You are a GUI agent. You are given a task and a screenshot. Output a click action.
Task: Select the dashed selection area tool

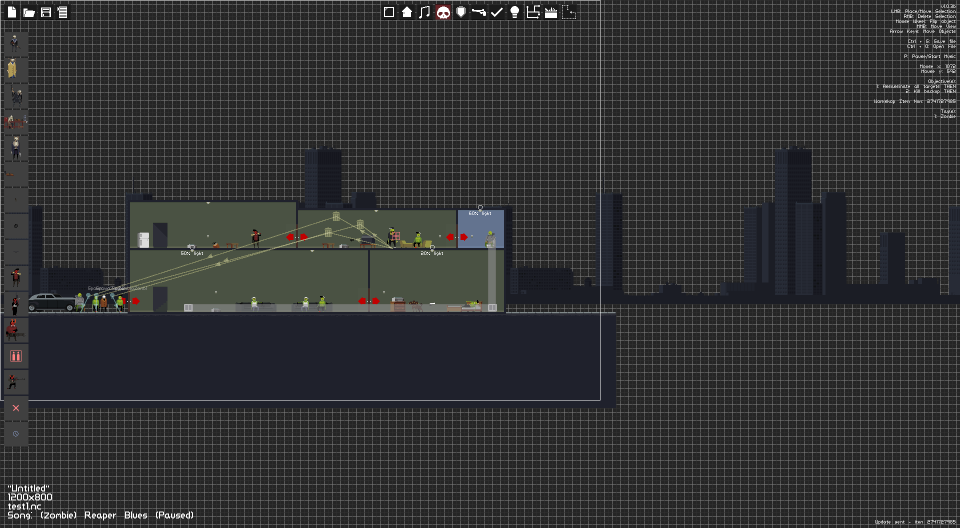(569, 12)
